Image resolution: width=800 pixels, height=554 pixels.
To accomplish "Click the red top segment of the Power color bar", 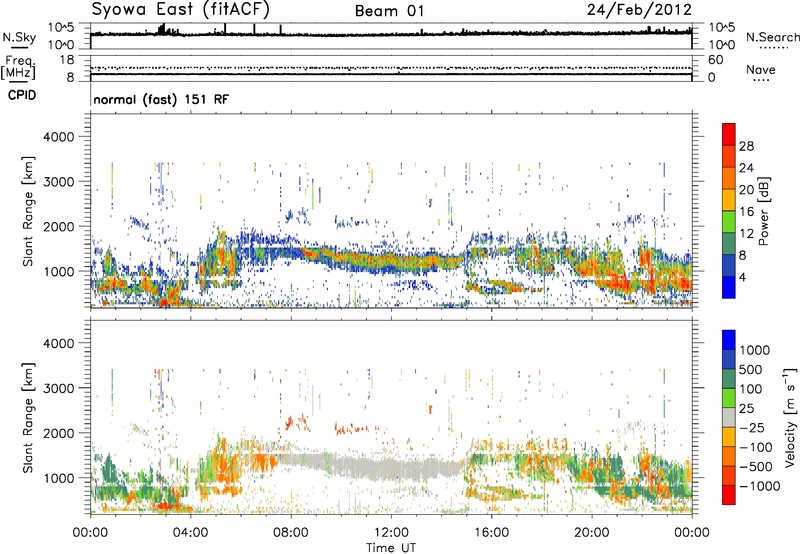I will [x=729, y=135].
